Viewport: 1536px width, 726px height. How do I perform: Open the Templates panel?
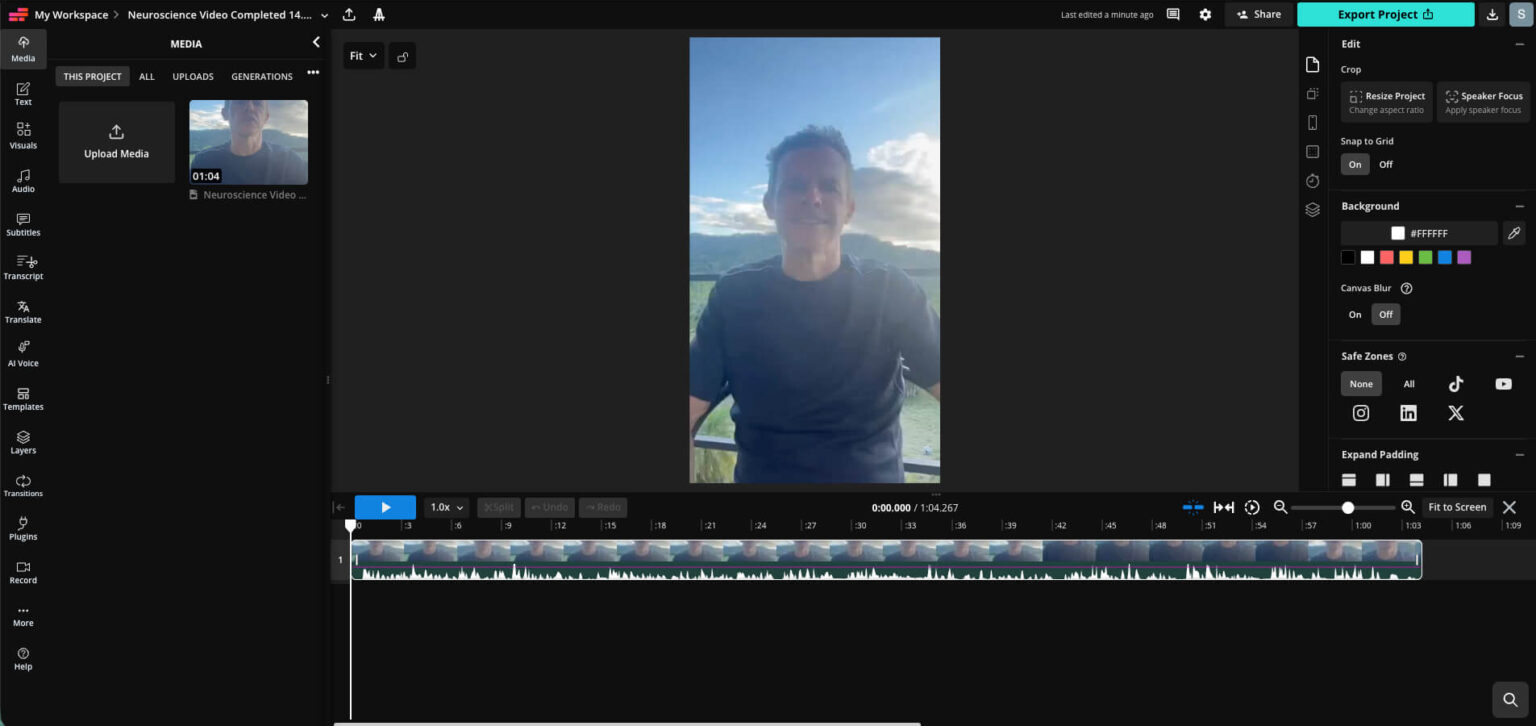click(x=23, y=398)
